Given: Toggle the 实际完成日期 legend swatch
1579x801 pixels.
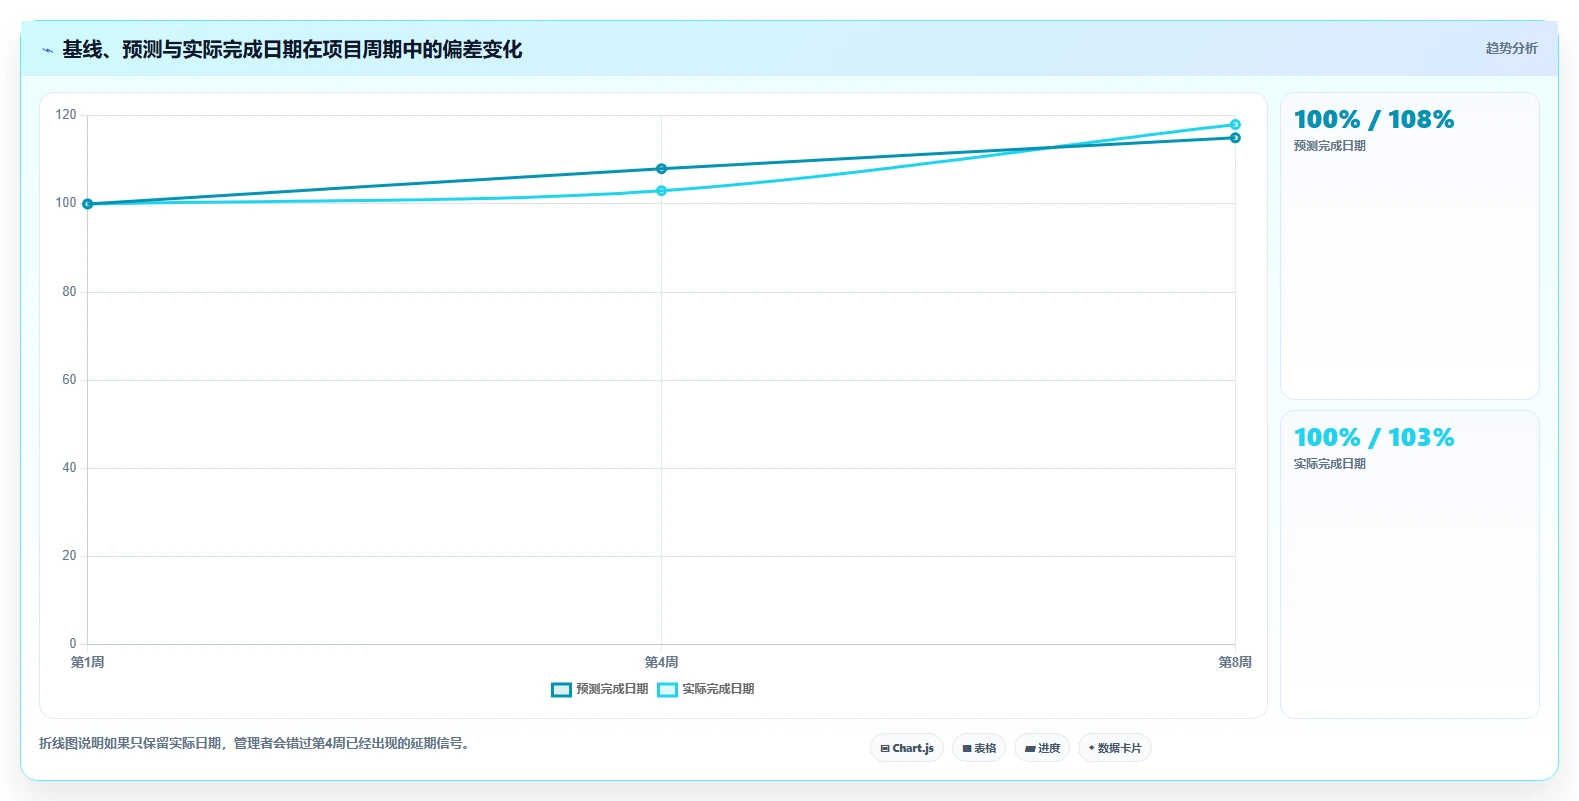Looking at the screenshot, I should [667, 690].
